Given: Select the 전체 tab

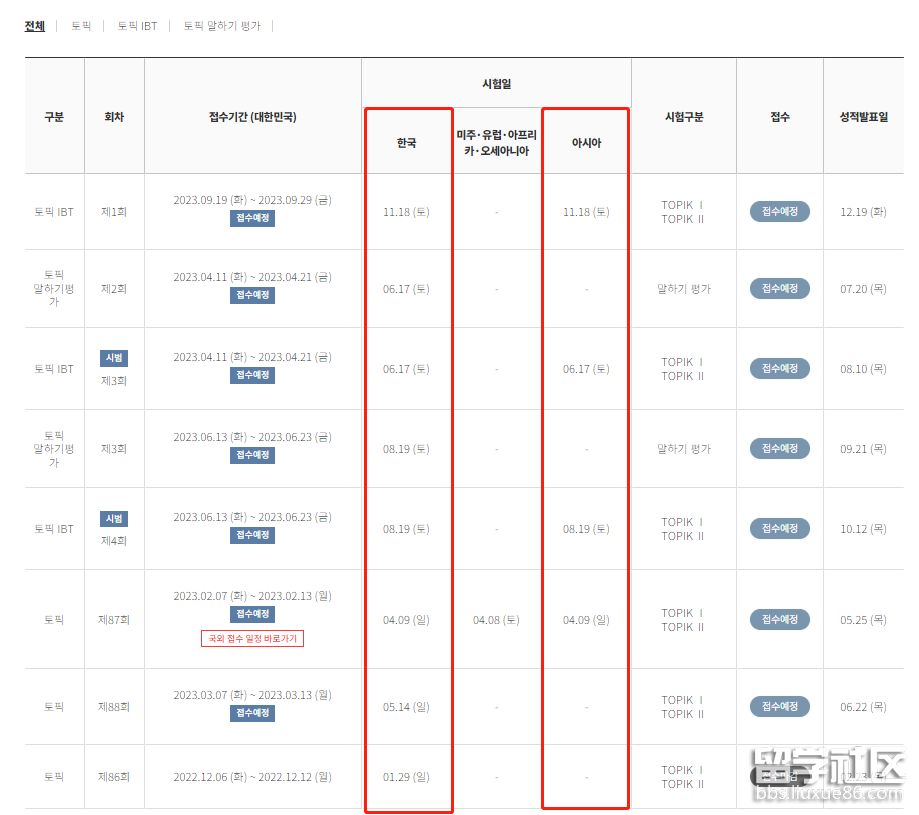Looking at the screenshot, I should 35,26.
